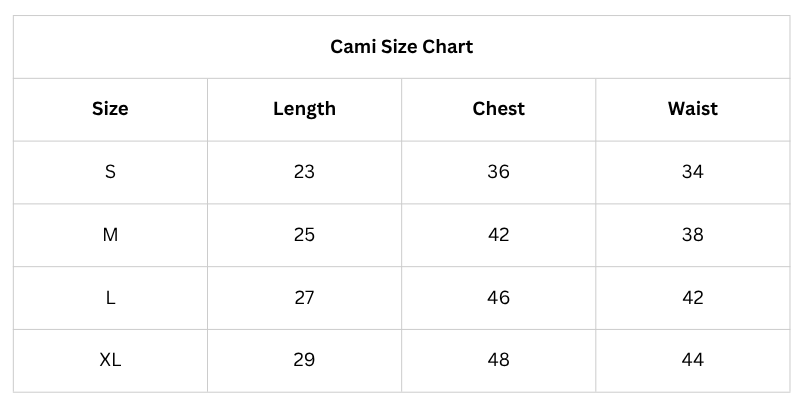Viewport: 800px width, 400px height.
Task: Click chest value 48 for size XL
Action: click(498, 360)
